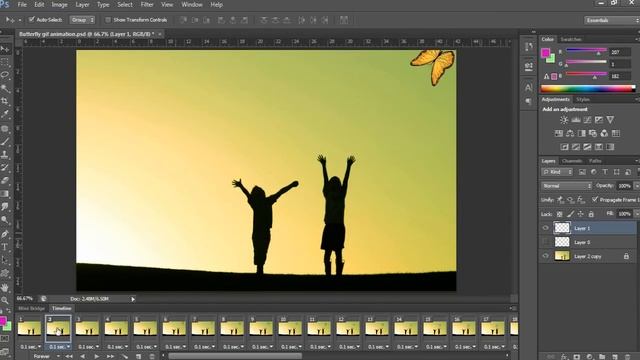640x360 pixels.
Task: Select the Hand tool
Action: 5,287
